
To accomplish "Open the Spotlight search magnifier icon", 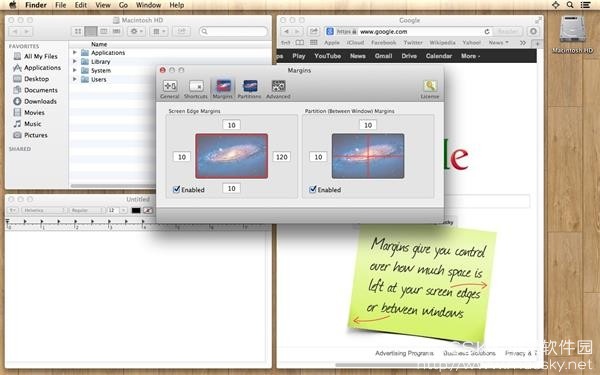I will point(570,5).
